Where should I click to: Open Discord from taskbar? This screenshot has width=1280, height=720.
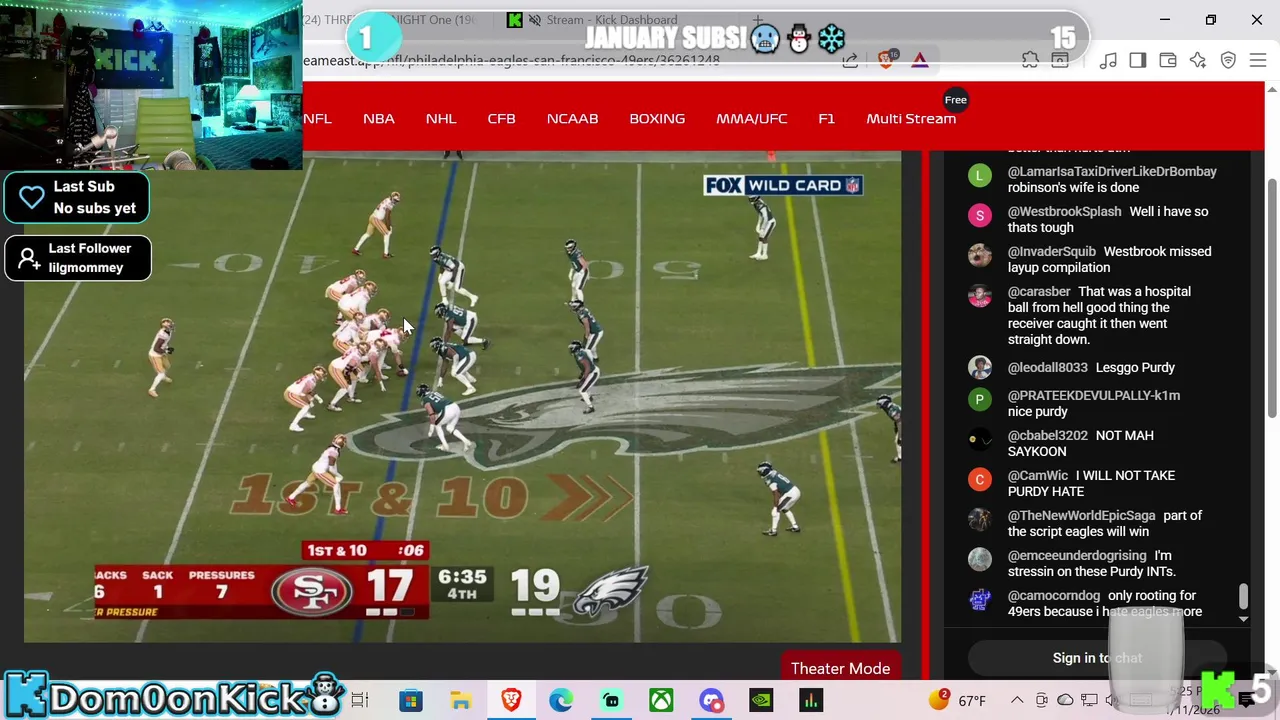tap(711, 700)
